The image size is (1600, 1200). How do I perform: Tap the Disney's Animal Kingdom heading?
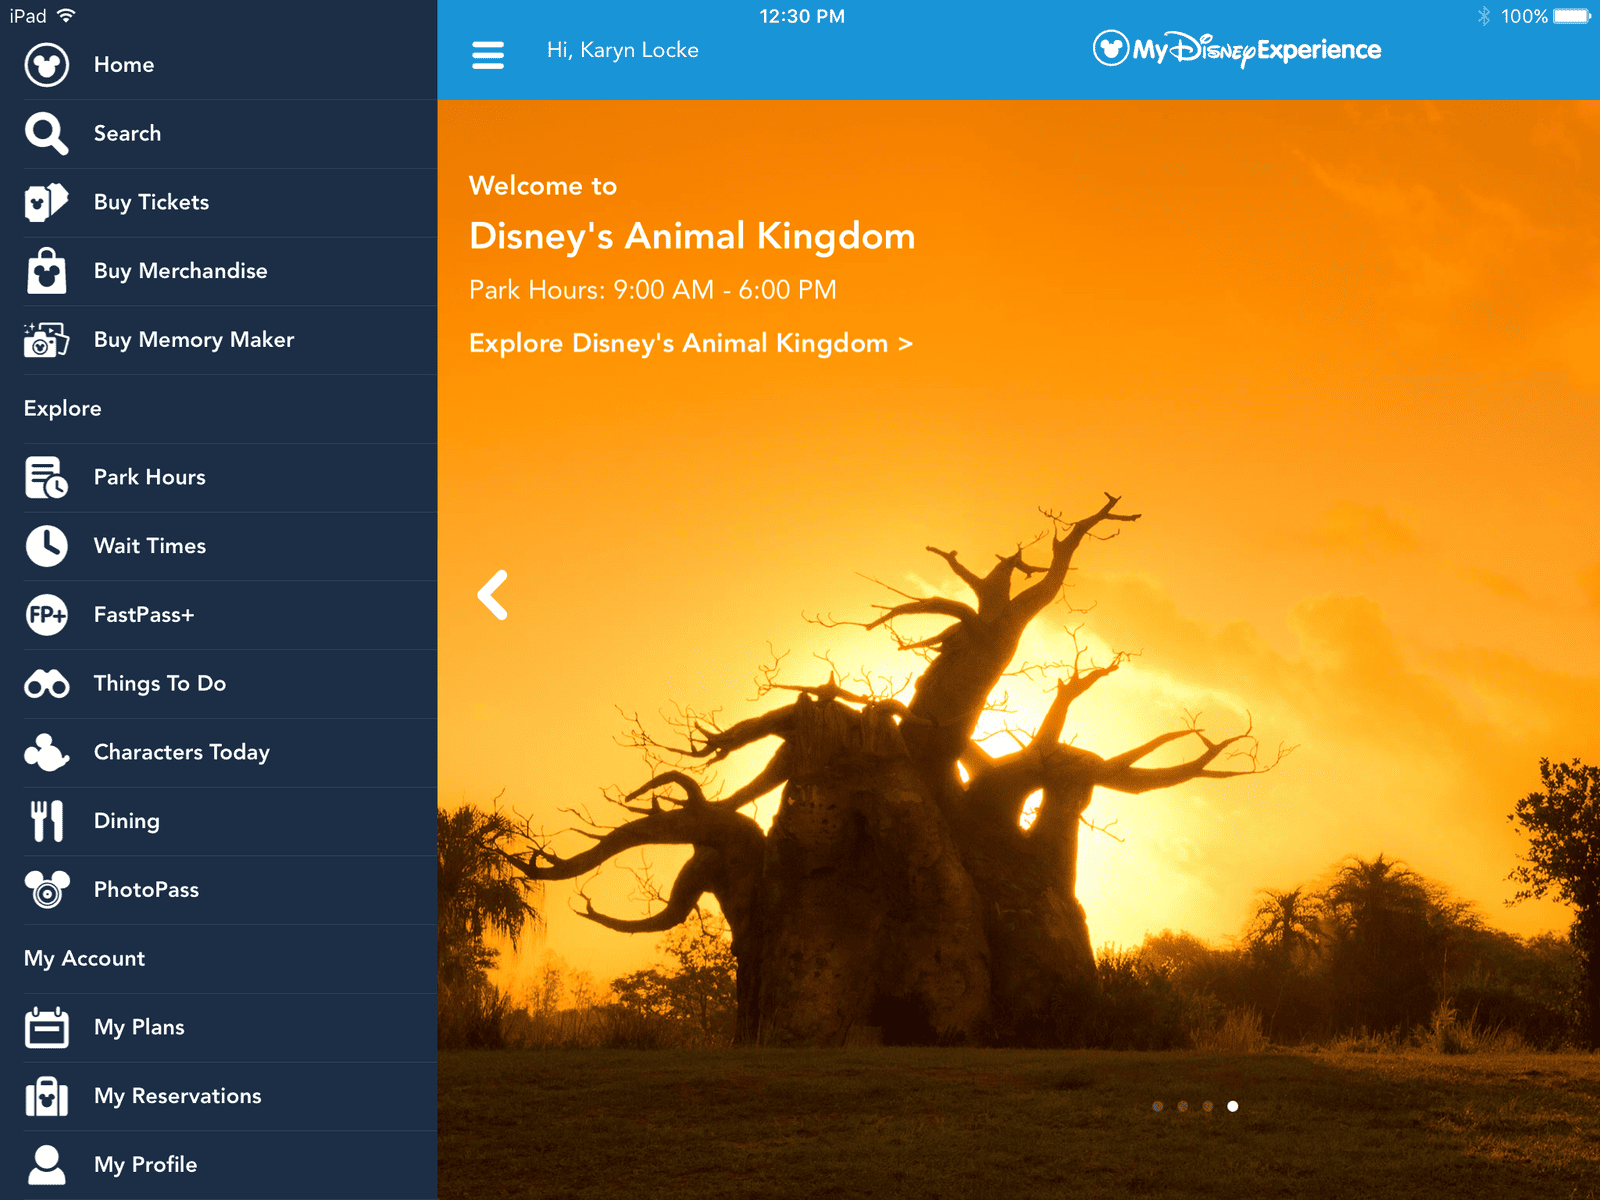coord(692,236)
